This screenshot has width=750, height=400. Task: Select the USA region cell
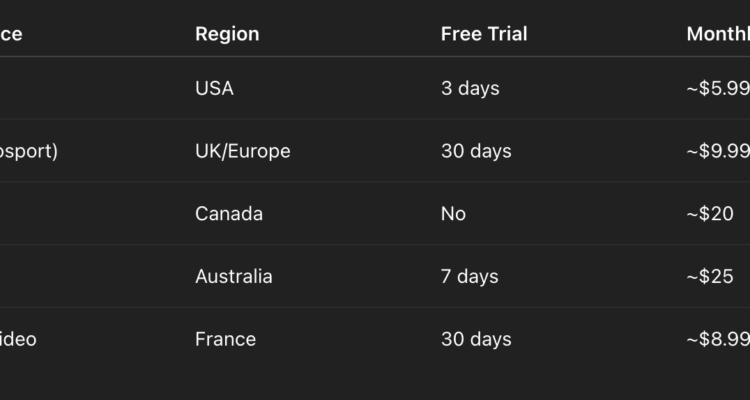(214, 88)
